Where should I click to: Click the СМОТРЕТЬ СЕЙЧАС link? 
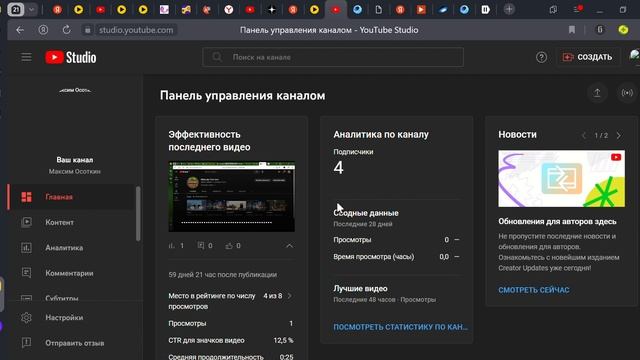pos(533,290)
